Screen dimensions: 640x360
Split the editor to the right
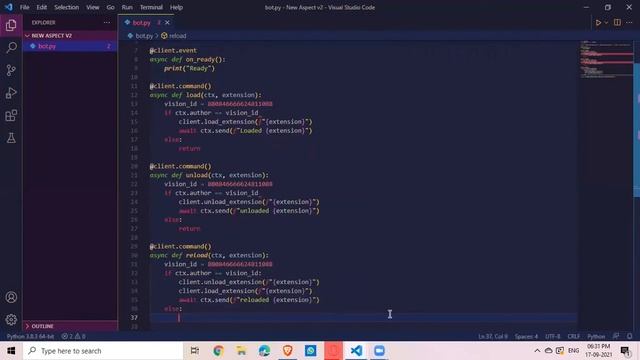617,22
